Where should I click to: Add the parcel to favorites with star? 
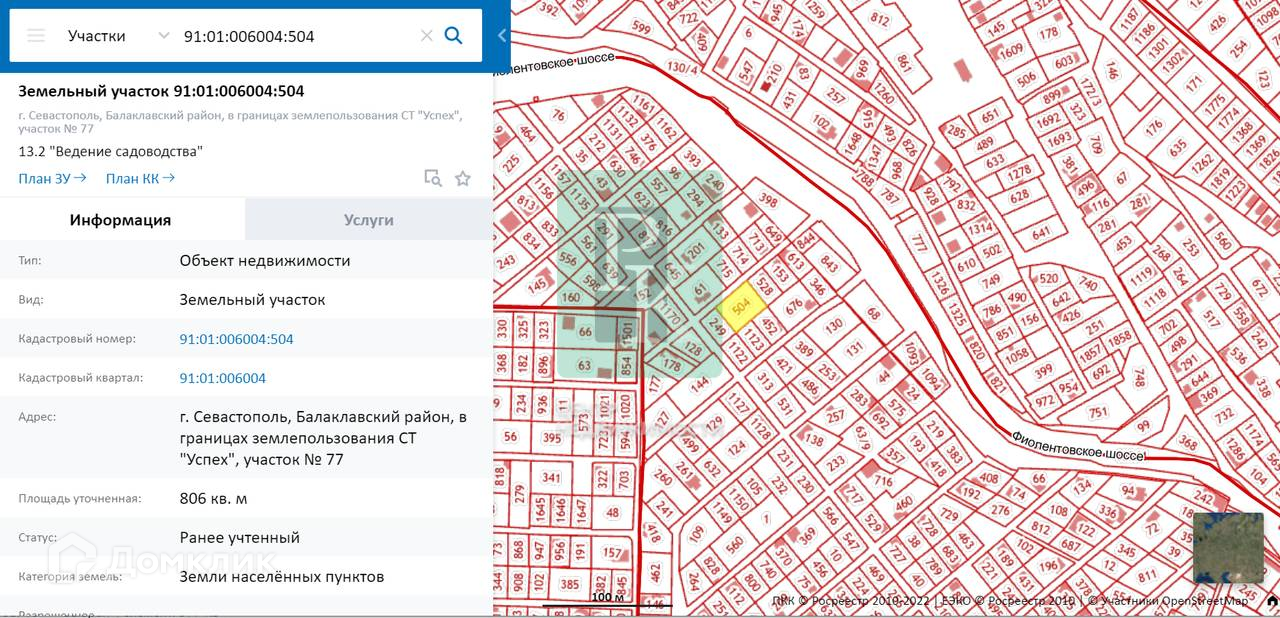462,178
